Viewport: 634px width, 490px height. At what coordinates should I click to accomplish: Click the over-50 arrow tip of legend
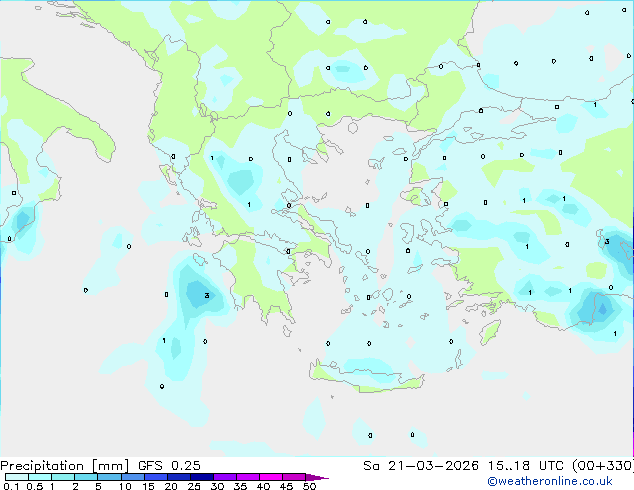pos(317,477)
